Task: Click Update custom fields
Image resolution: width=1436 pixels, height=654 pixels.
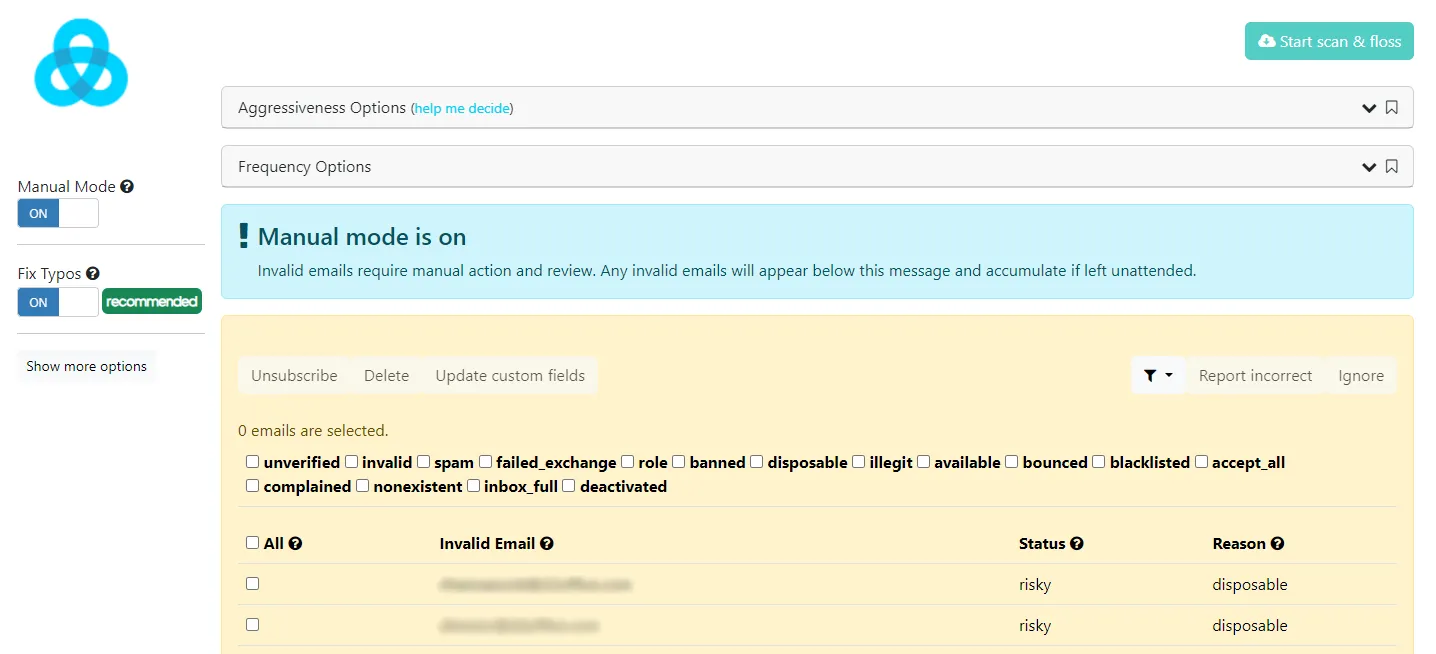Action: tap(510, 376)
